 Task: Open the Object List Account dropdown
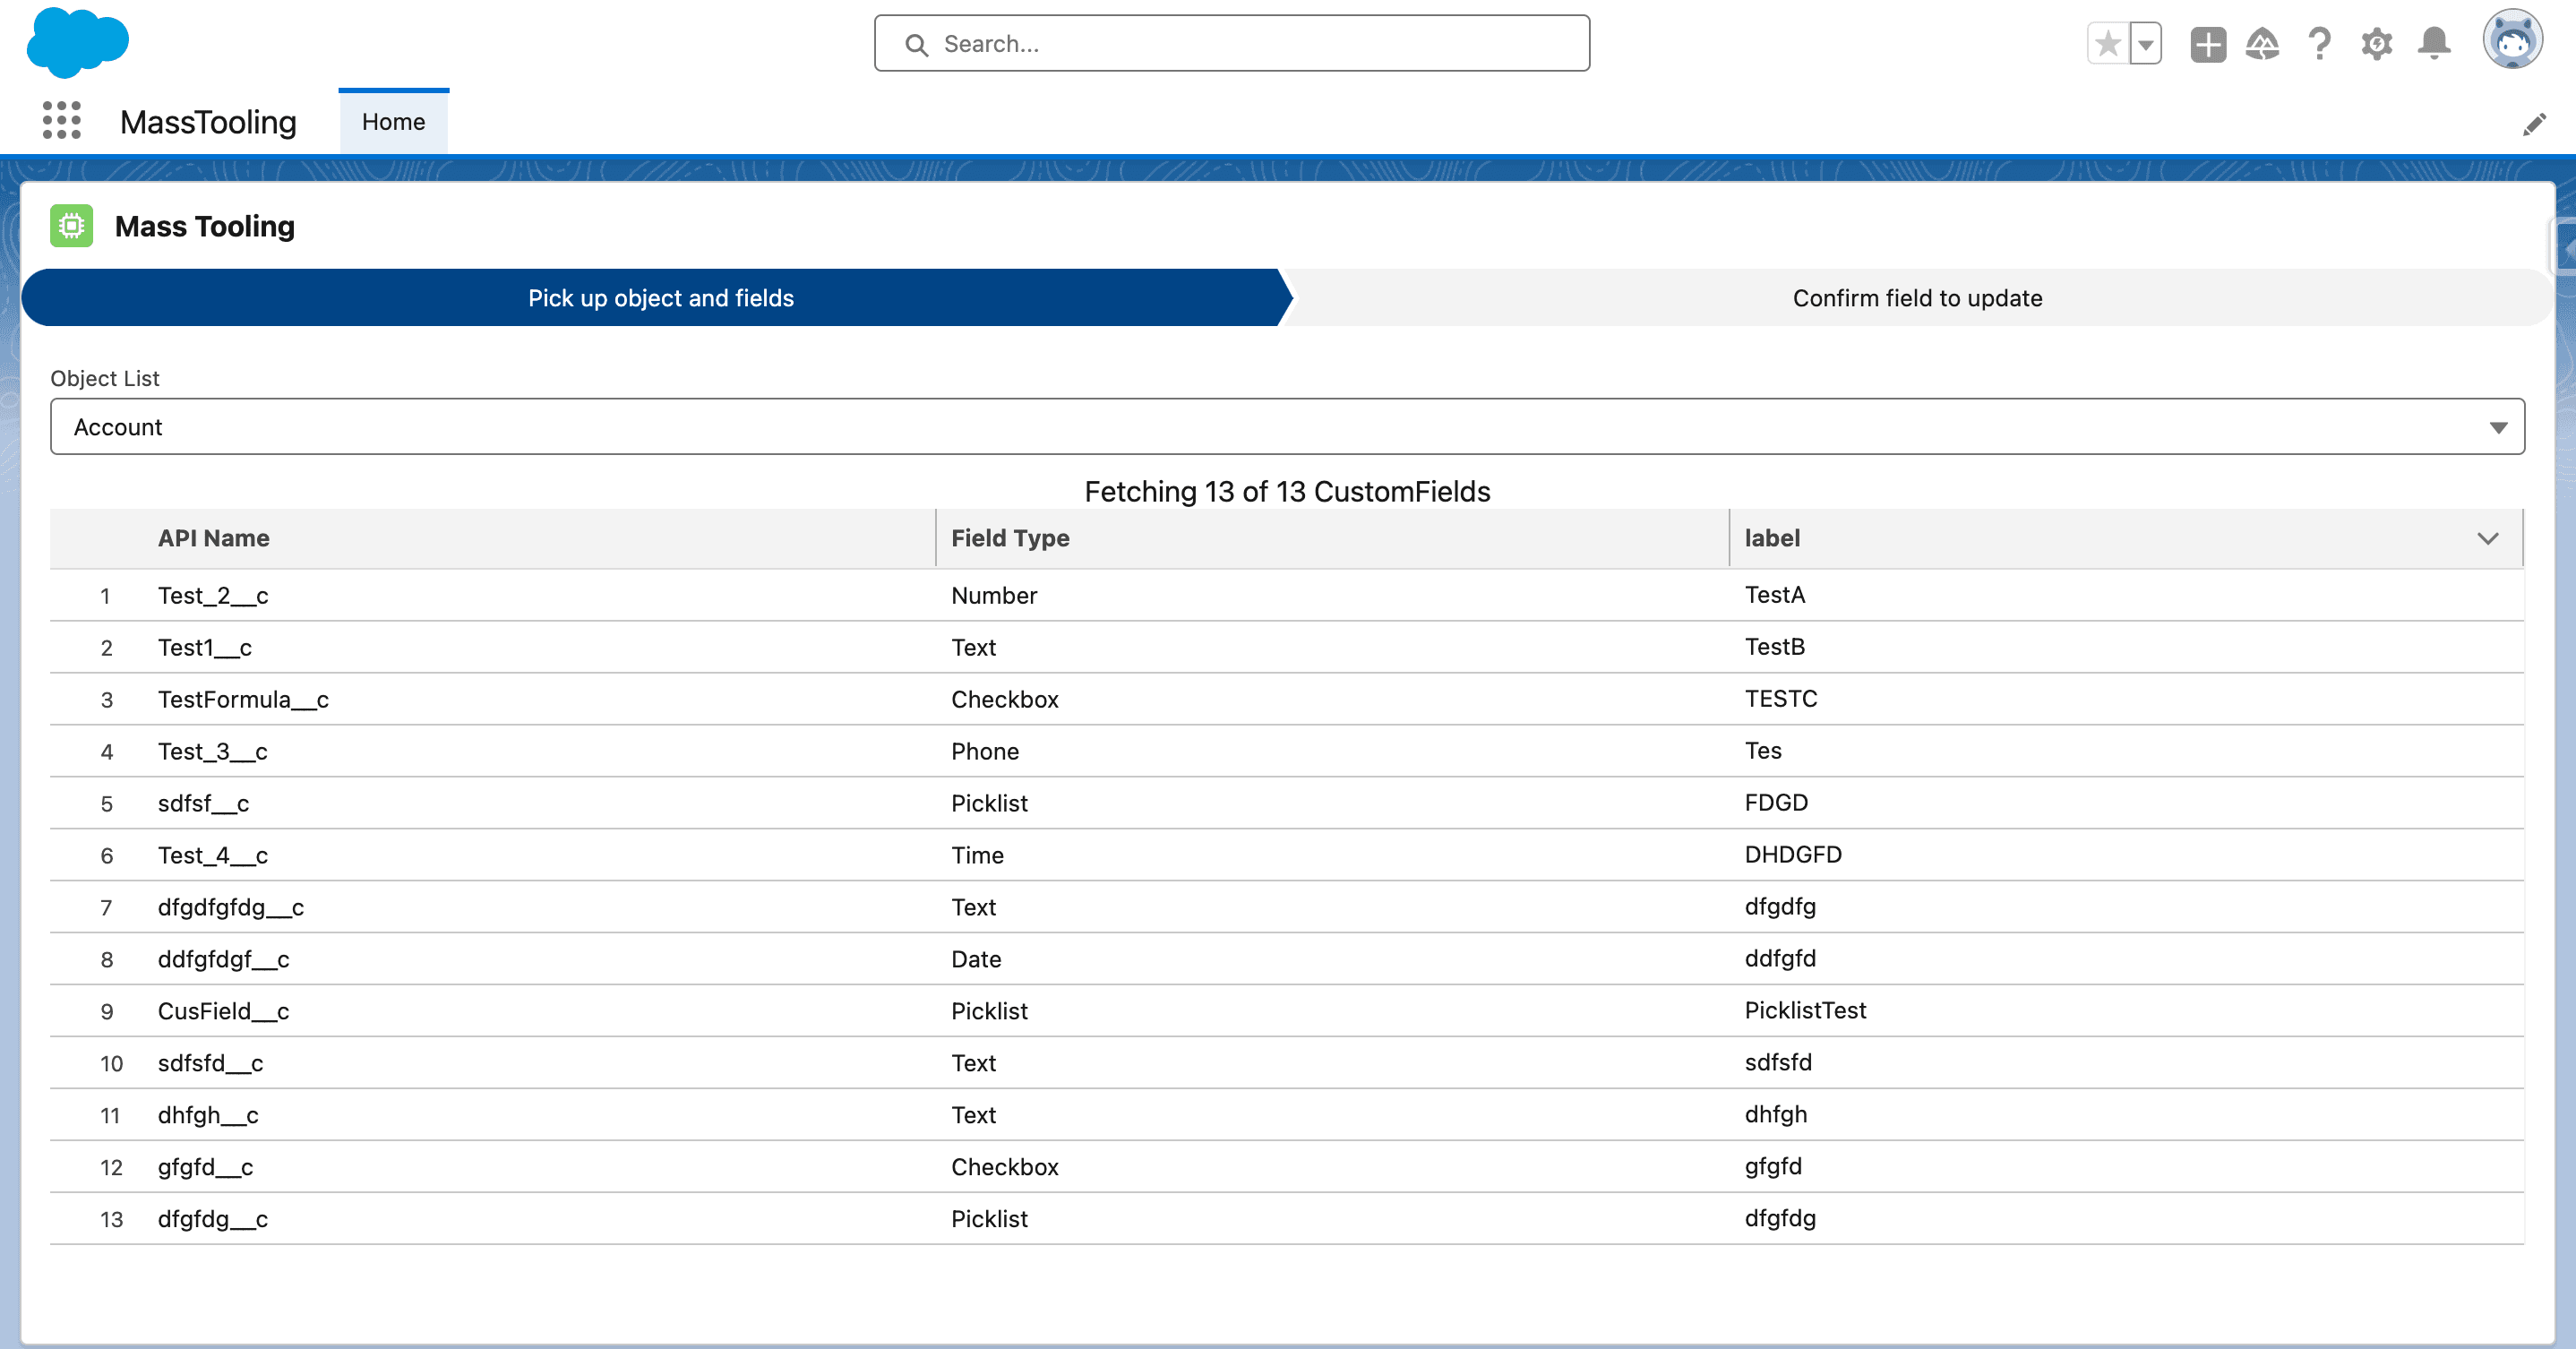point(1287,427)
